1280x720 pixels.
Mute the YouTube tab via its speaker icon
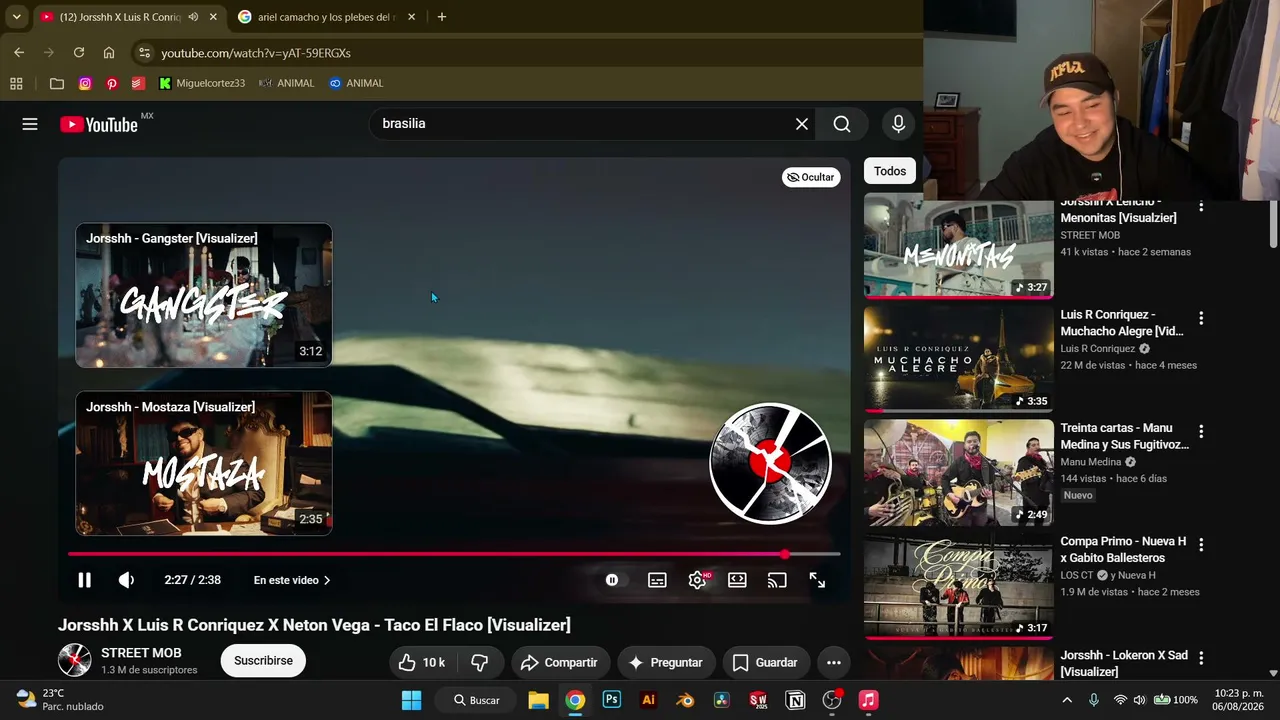(193, 17)
